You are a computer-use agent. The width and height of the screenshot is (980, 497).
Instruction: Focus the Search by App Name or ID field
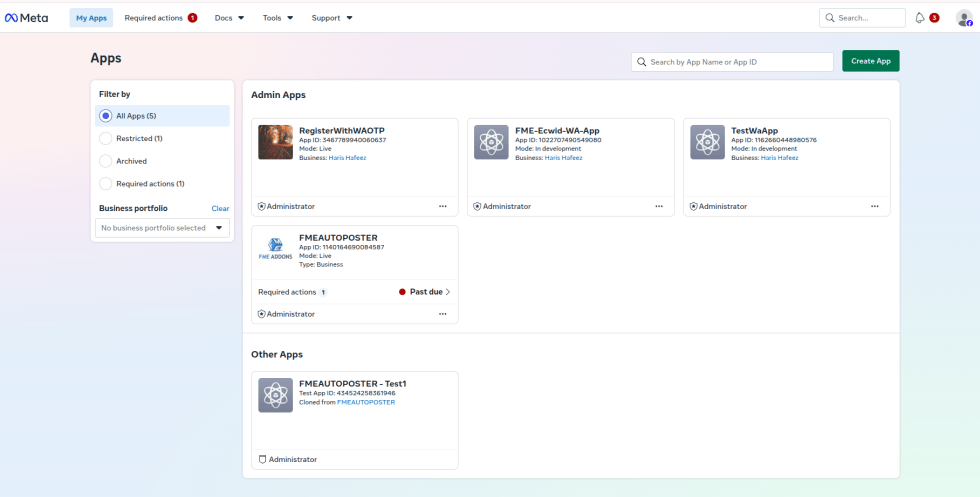coord(732,62)
